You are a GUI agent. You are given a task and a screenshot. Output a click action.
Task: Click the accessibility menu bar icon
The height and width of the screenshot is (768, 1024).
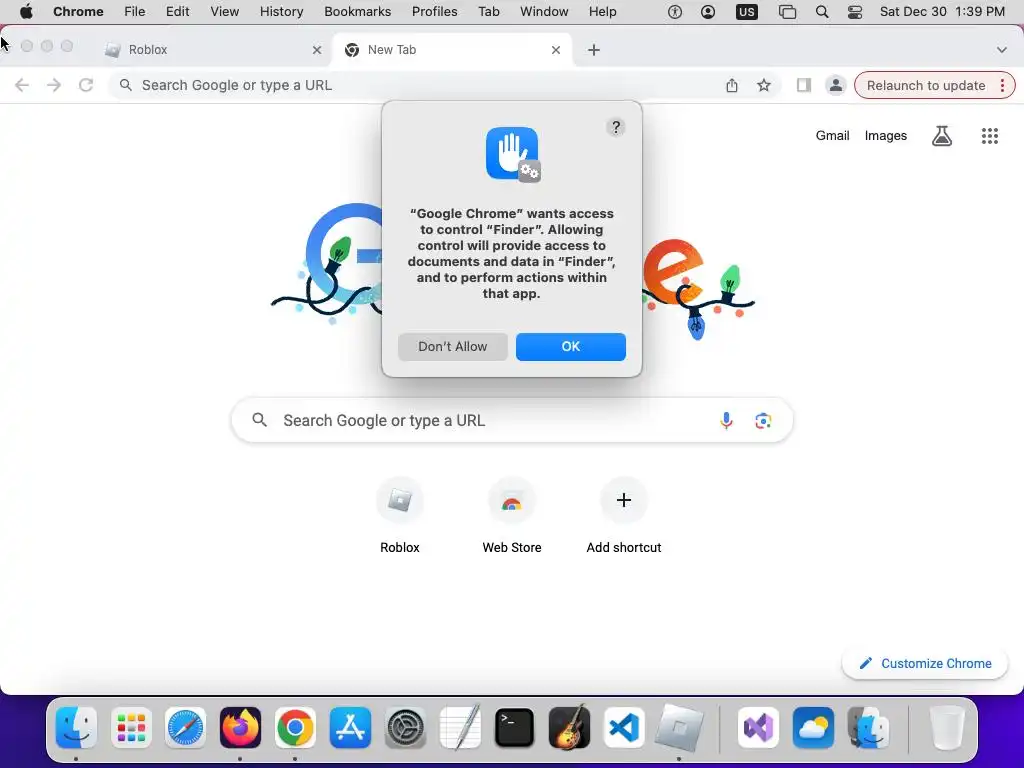coord(675,12)
